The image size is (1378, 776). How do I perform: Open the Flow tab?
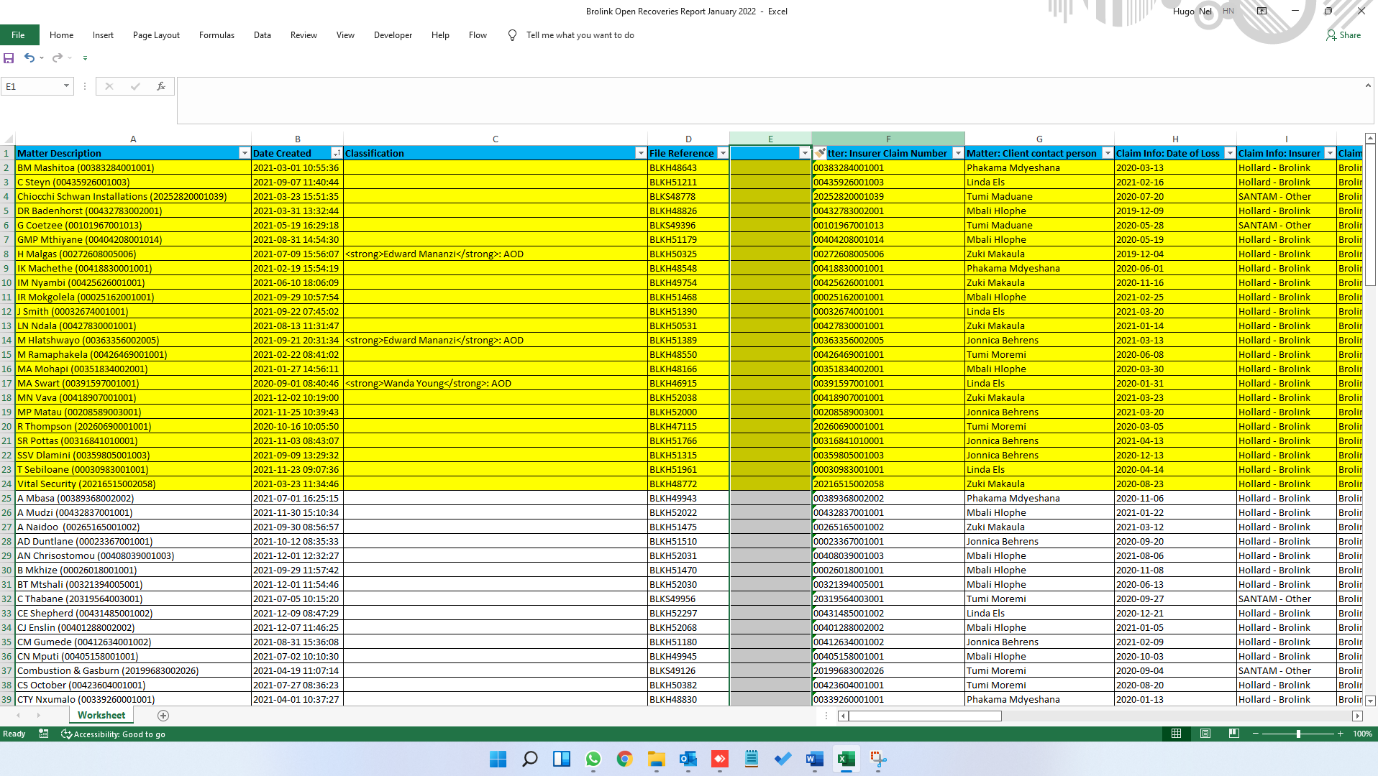pos(478,35)
